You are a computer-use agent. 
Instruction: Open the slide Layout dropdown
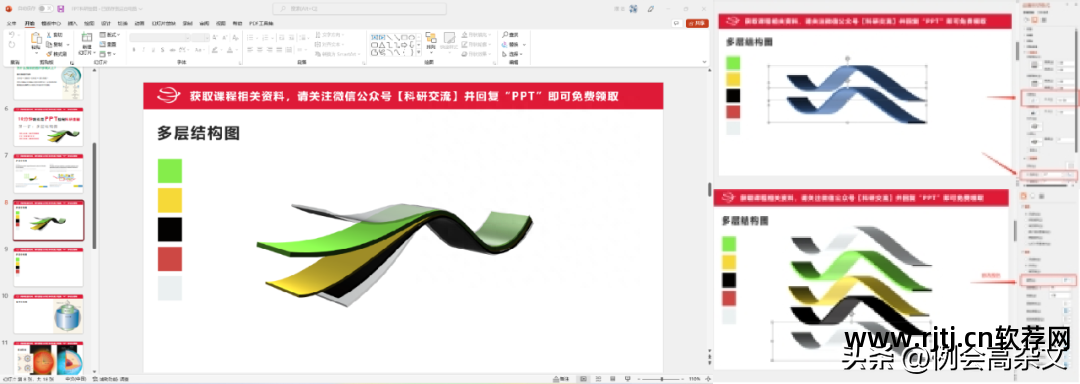[x=109, y=35]
